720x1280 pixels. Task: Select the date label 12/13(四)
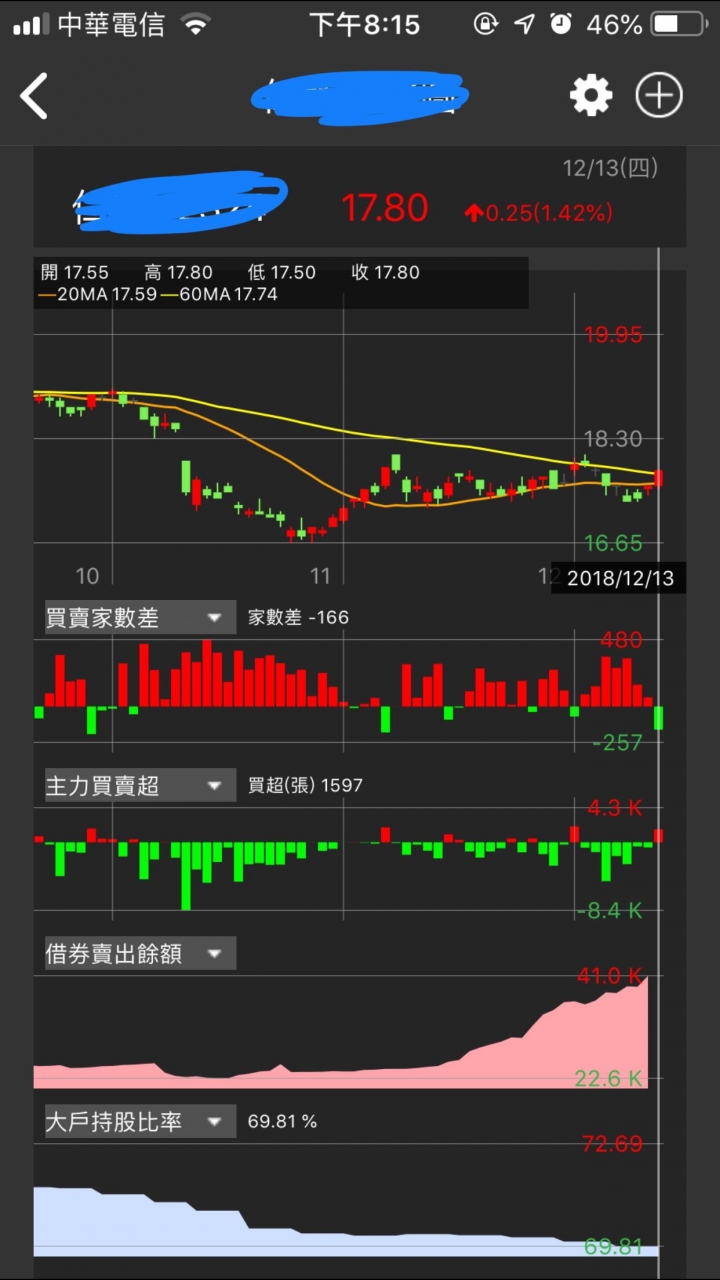pyautogui.click(x=610, y=168)
